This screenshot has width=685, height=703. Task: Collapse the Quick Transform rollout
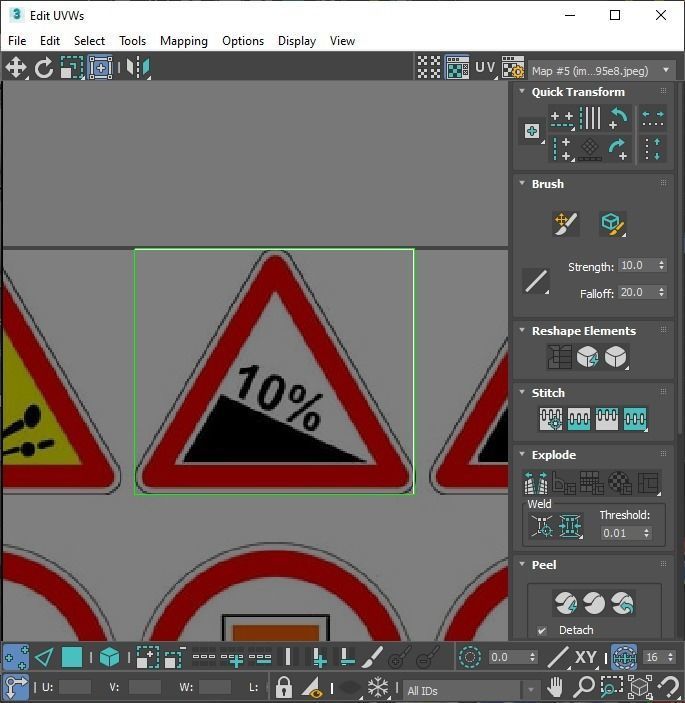522,91
